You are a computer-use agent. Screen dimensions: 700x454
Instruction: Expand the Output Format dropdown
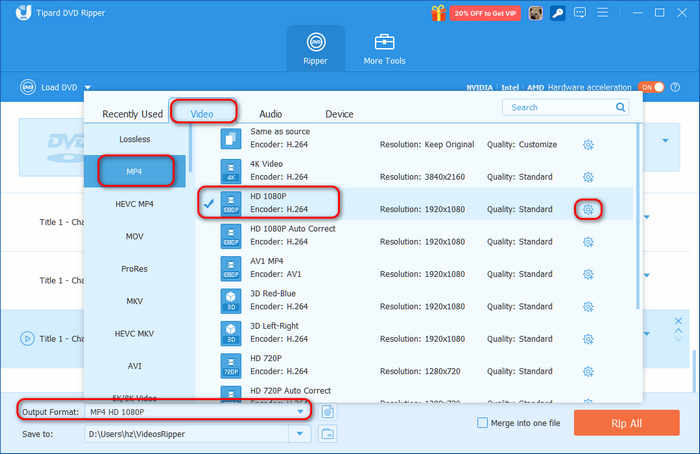(300, 412)
